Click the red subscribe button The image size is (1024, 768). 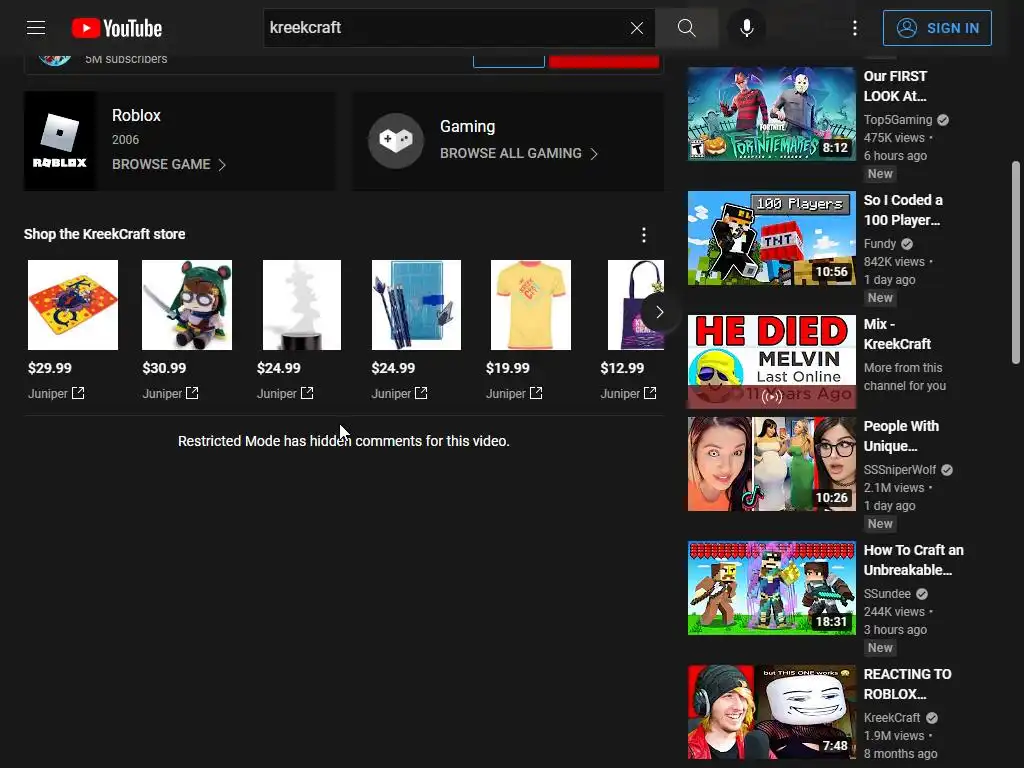pyautogui.click(x=603, y=61)
